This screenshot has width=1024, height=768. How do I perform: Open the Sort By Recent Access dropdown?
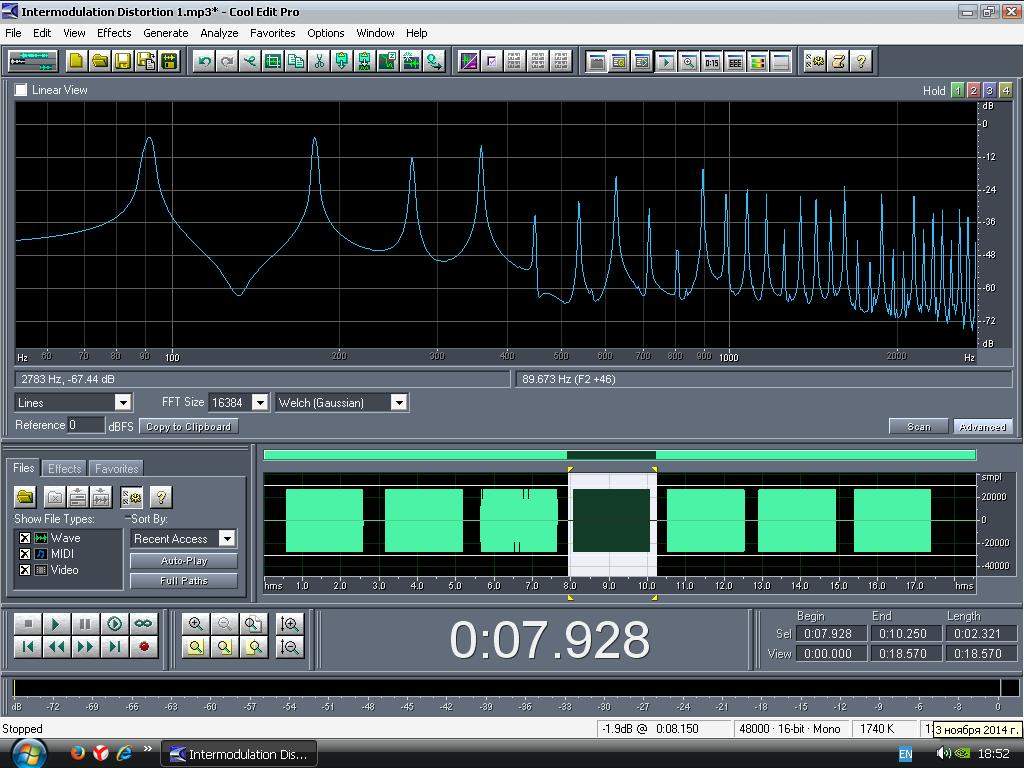pyautogui.click(x=227, y=539)
